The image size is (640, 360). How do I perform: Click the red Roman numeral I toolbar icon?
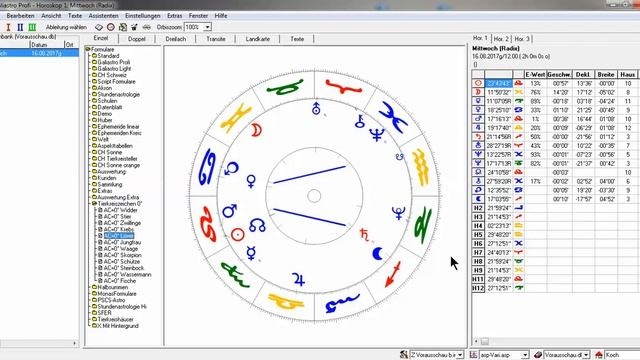click(8, 27)
